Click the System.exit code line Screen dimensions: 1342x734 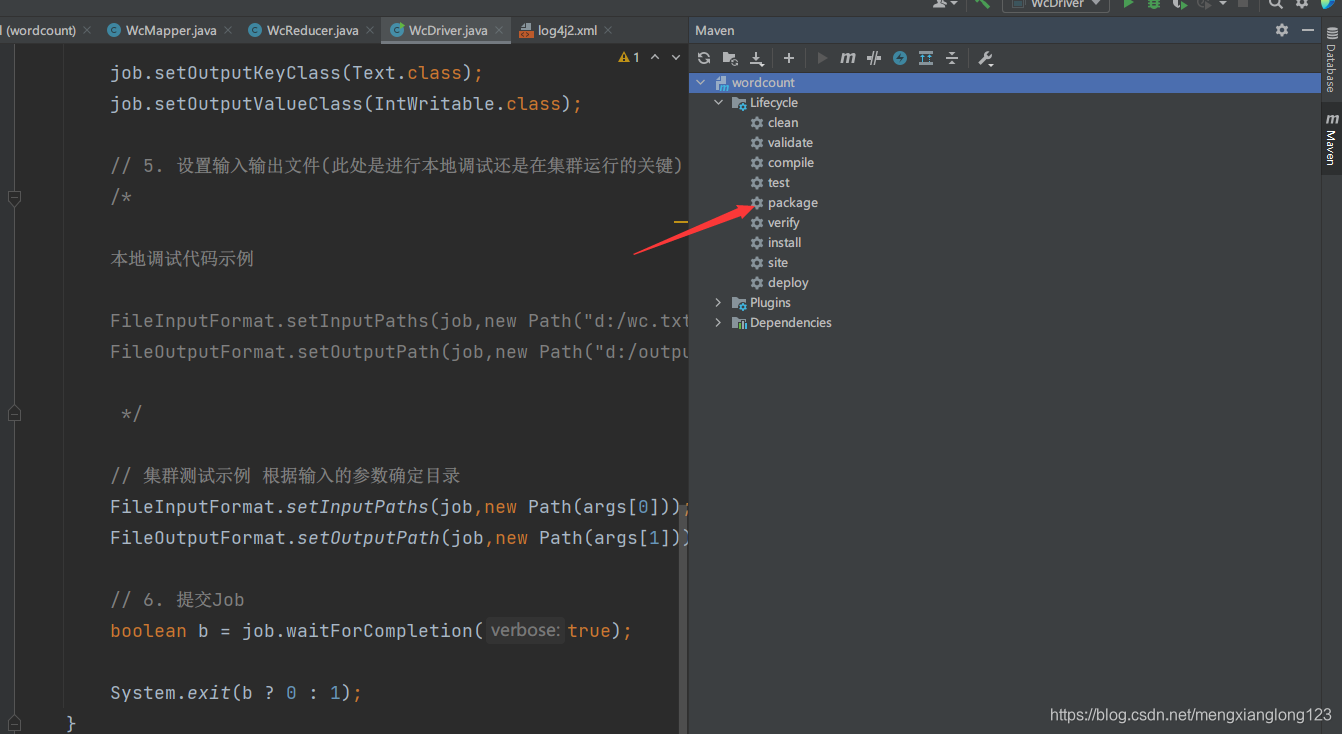pos(236,693)
